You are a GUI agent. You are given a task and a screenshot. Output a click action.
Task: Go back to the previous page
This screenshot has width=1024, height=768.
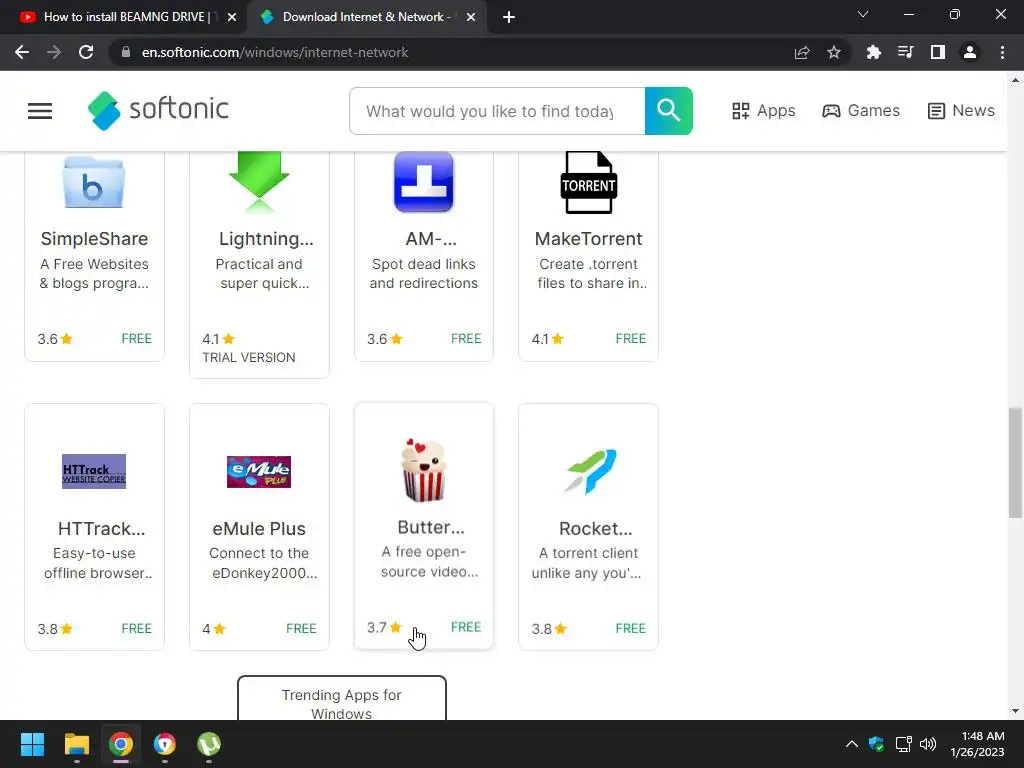pyautogui.click(x=22, y=52)
